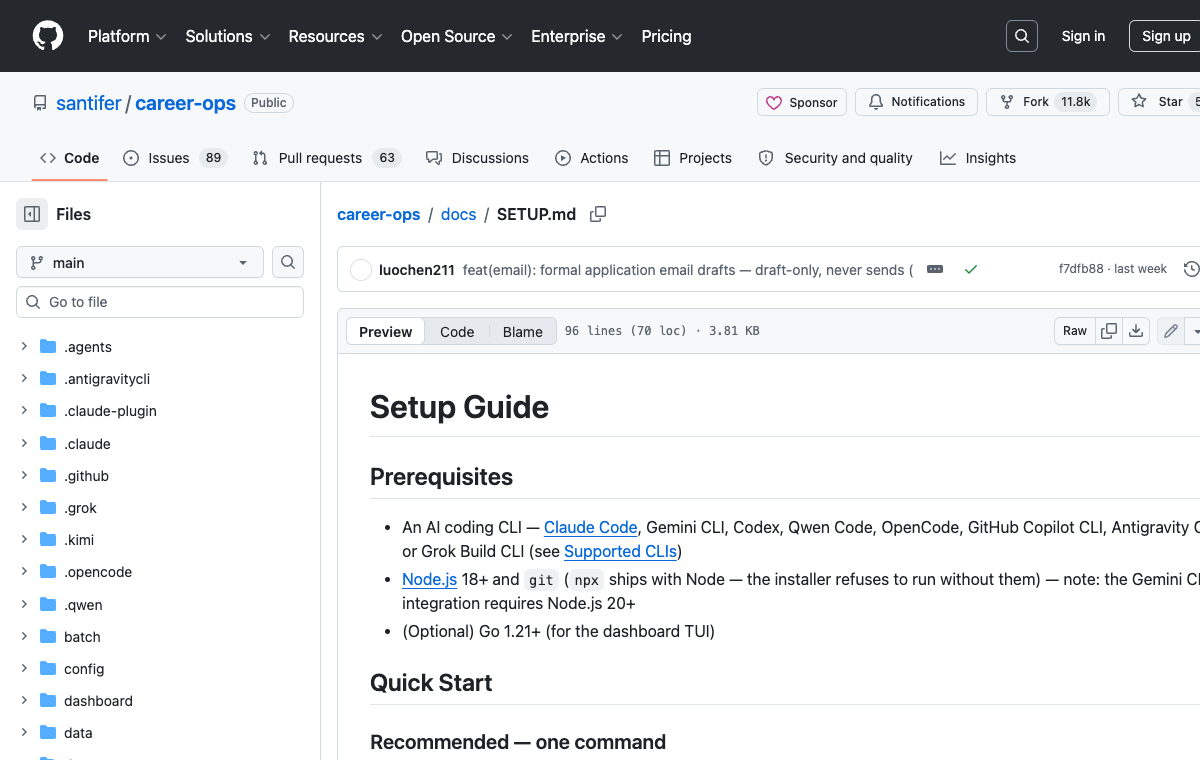Copy the file path icon
This screenshot has height=760, width=1200.
coord(598,214)
